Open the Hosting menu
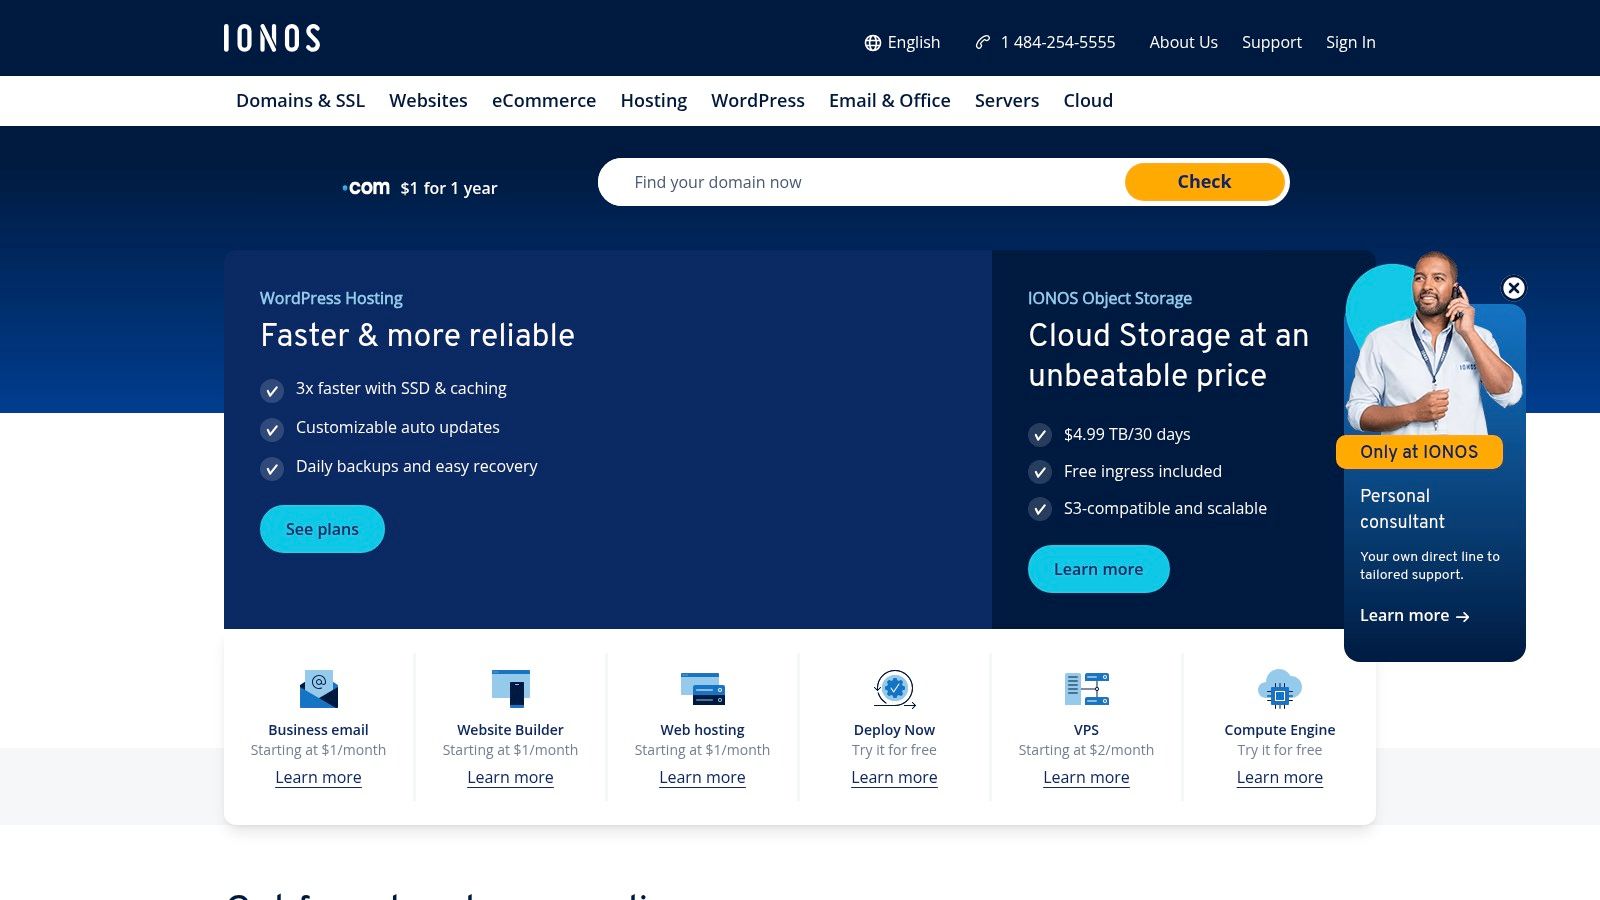The height and width of the screenshot is (900, 1600). tap(654, 100)
